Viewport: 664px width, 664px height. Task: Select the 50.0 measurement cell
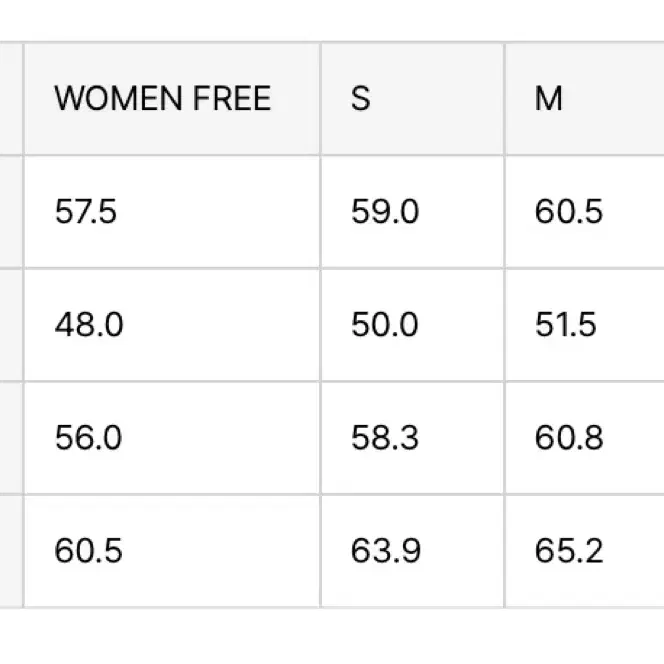click(412, 325)
